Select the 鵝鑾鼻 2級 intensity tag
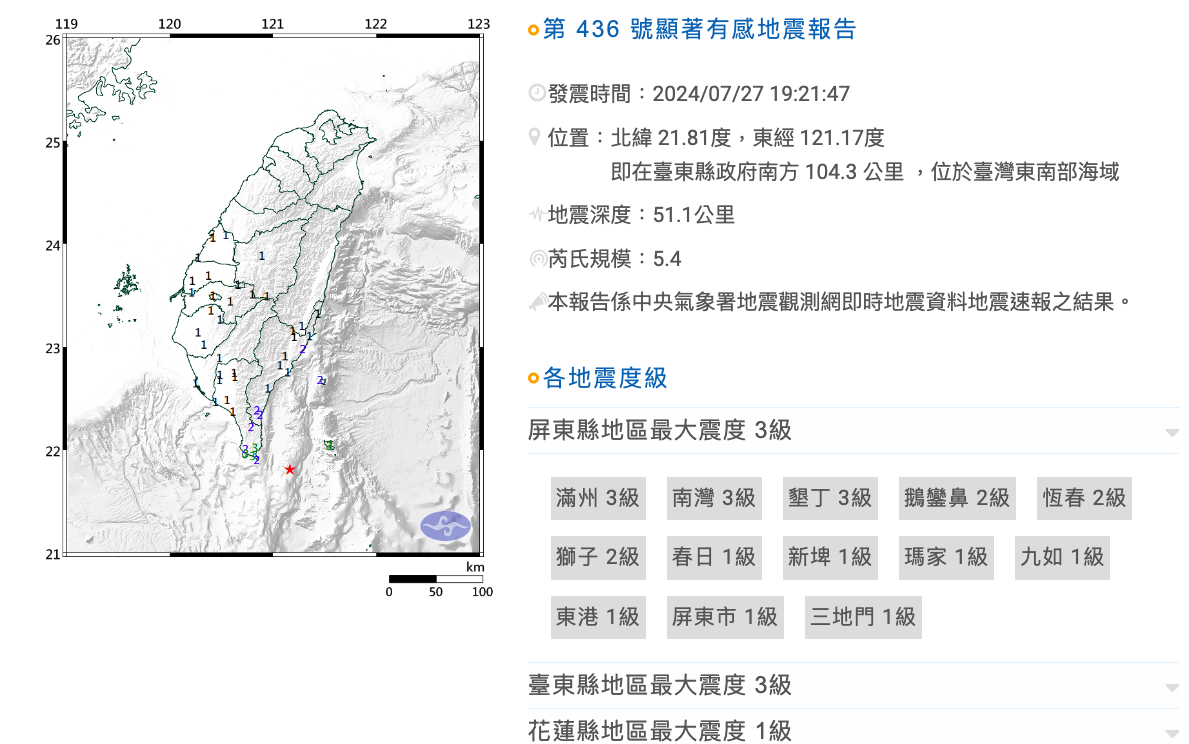 click(x=957, y=498)
